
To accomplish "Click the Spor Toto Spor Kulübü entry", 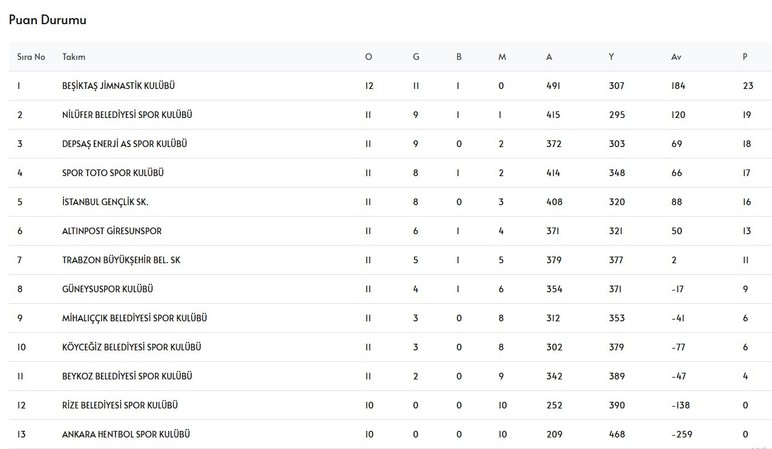I will point(112,173).
